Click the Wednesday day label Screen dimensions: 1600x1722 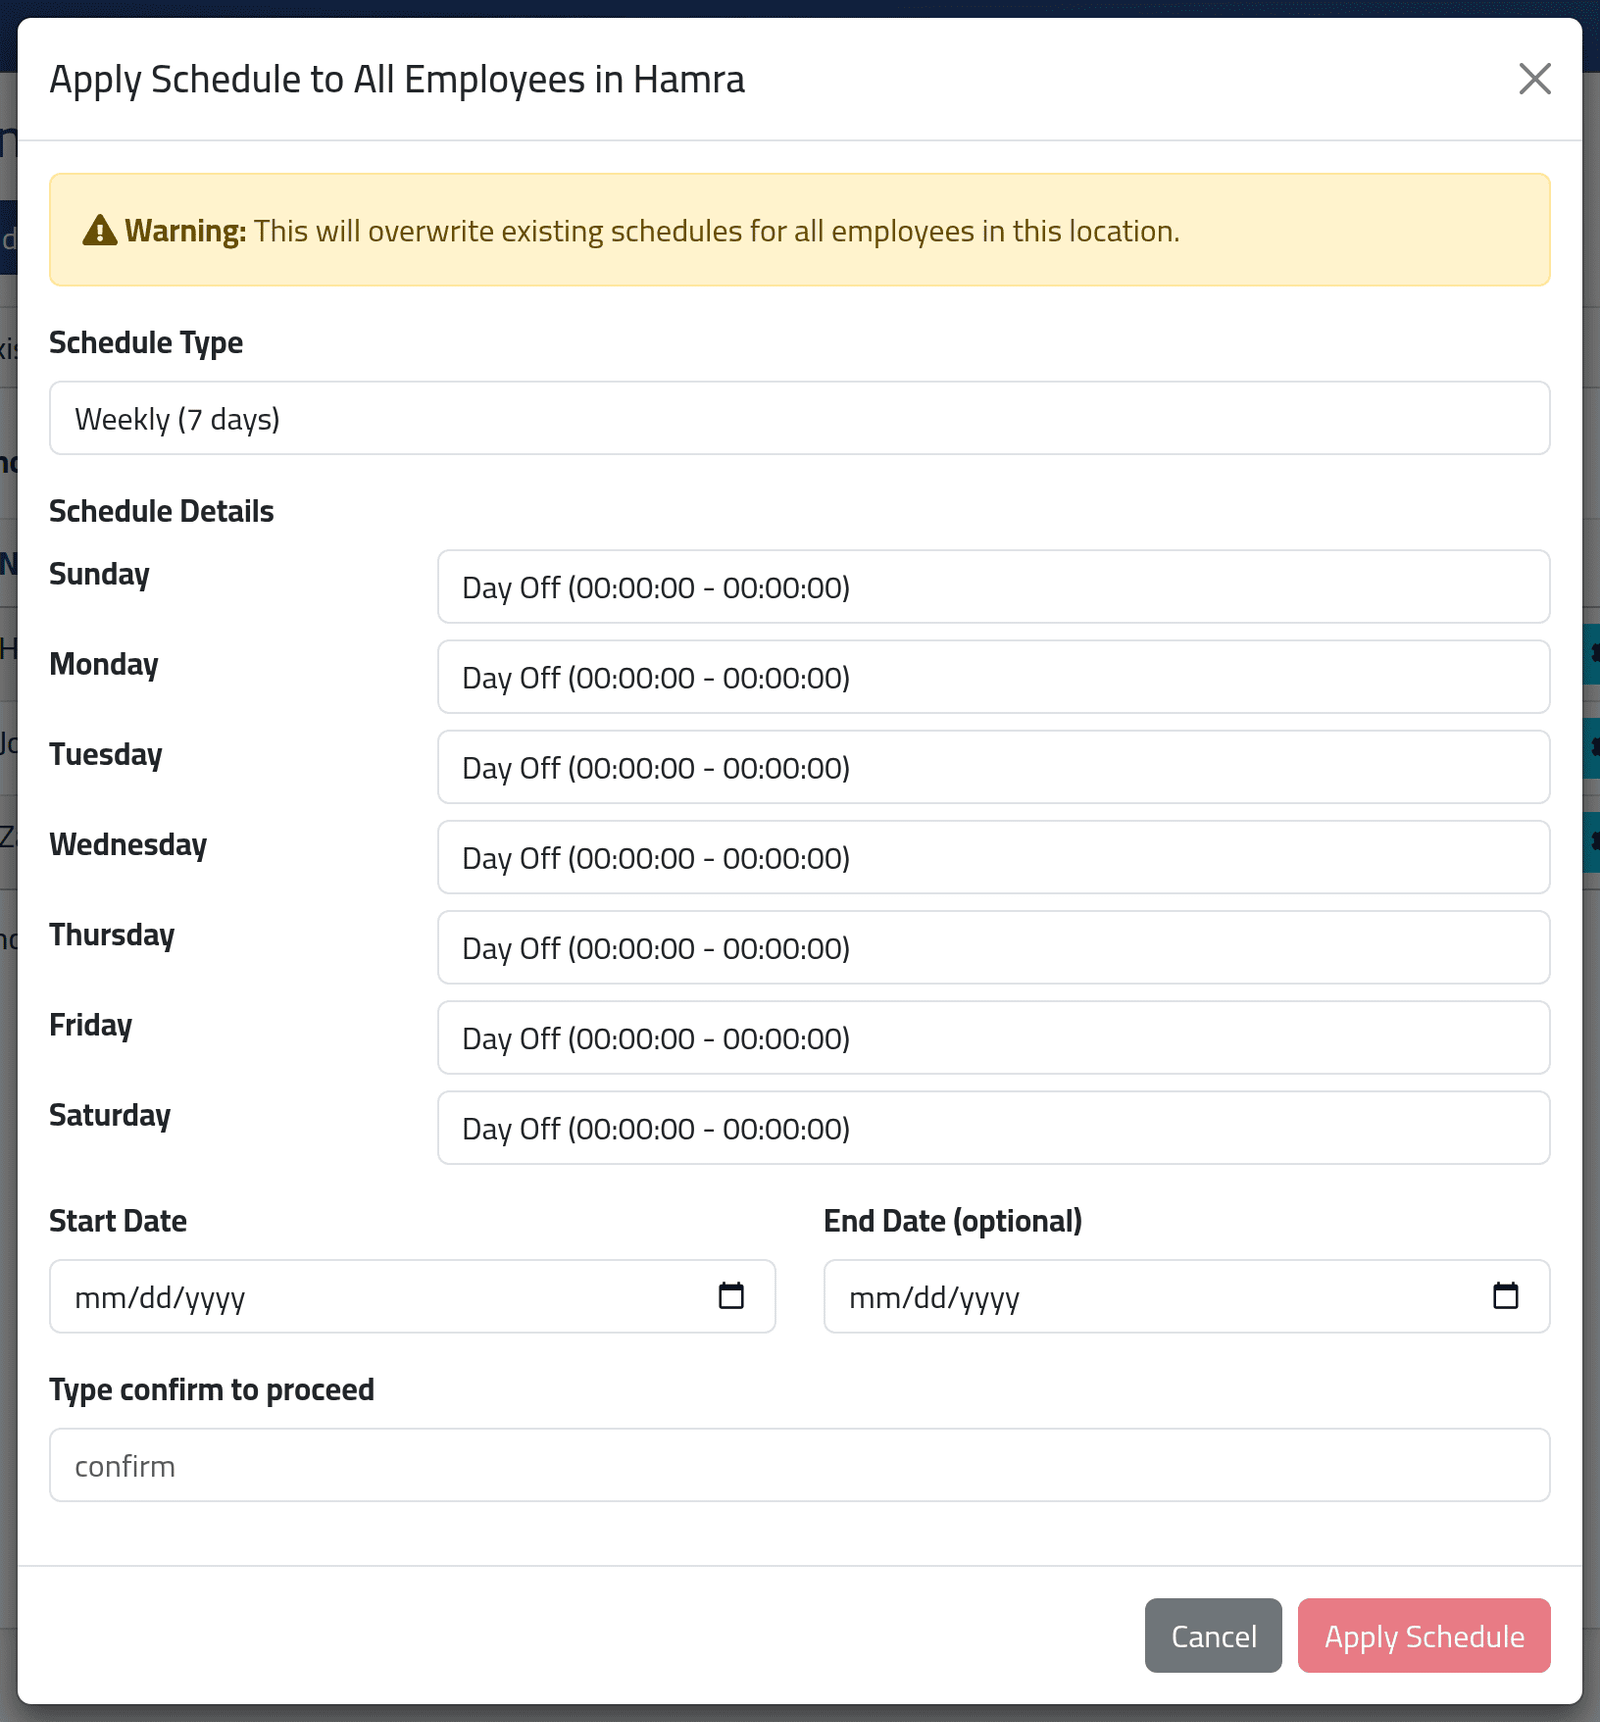(128, 845)
